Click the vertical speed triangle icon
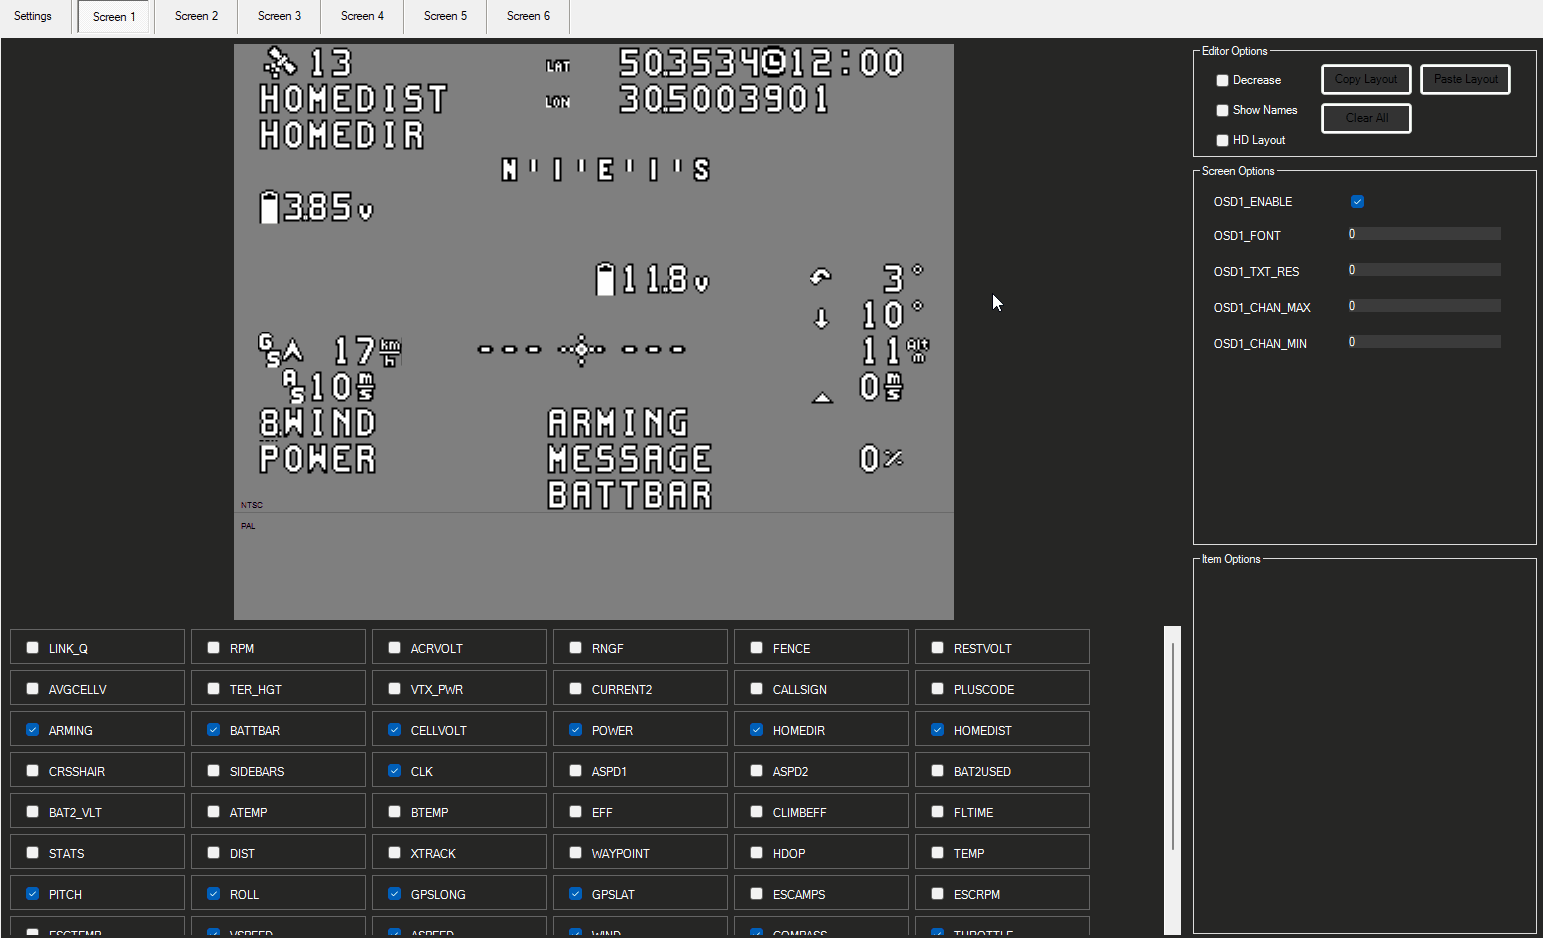Image resolution: width=1543 pixels, height=938 pixels. pyautogui.click(x=822, y=397)
